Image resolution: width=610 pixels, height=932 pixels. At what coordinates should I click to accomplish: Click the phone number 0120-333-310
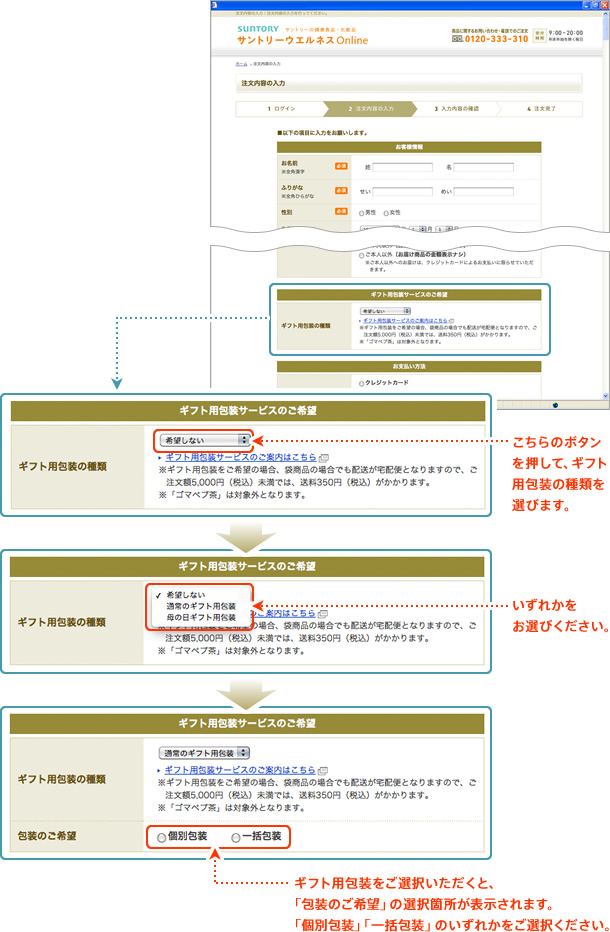[496, 39]
